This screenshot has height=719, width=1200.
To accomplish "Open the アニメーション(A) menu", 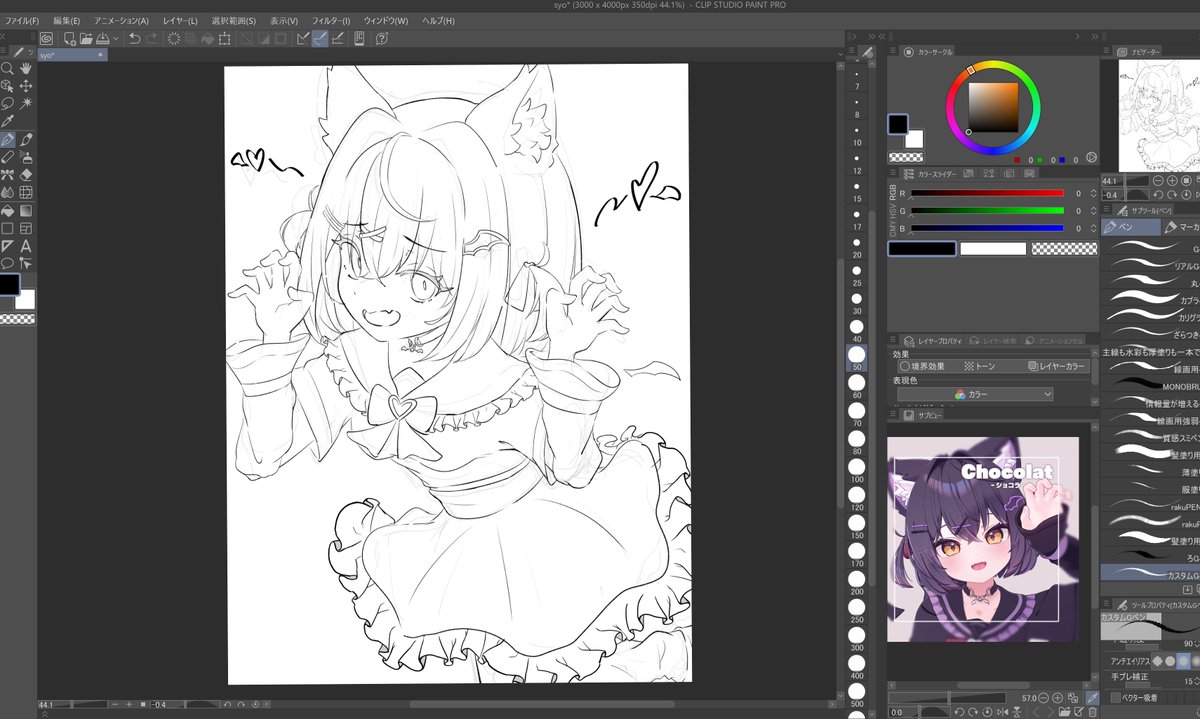I will [121, 21].
